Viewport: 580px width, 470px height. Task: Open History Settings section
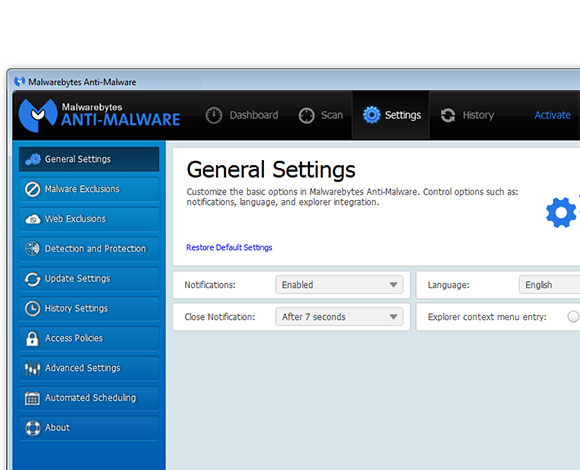click(x=89, y=308)
